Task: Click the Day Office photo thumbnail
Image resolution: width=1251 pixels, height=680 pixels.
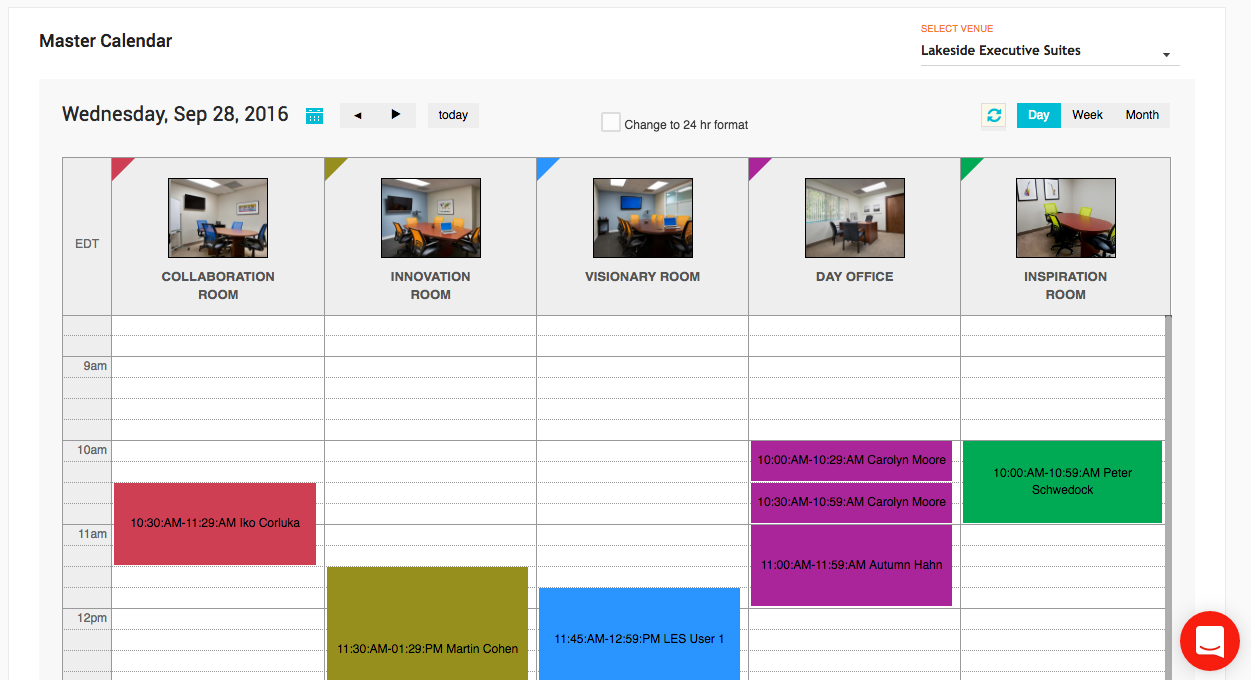Action: 854,217
